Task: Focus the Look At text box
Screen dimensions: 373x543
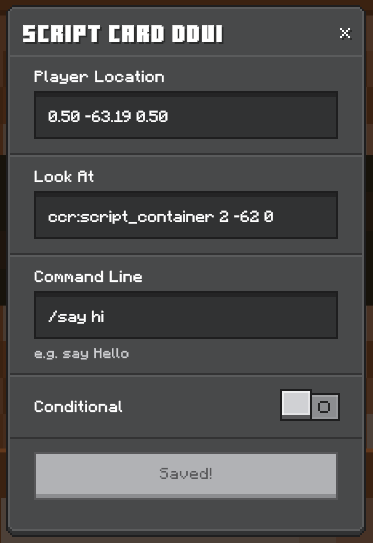Action: click(x=186, y=215)
